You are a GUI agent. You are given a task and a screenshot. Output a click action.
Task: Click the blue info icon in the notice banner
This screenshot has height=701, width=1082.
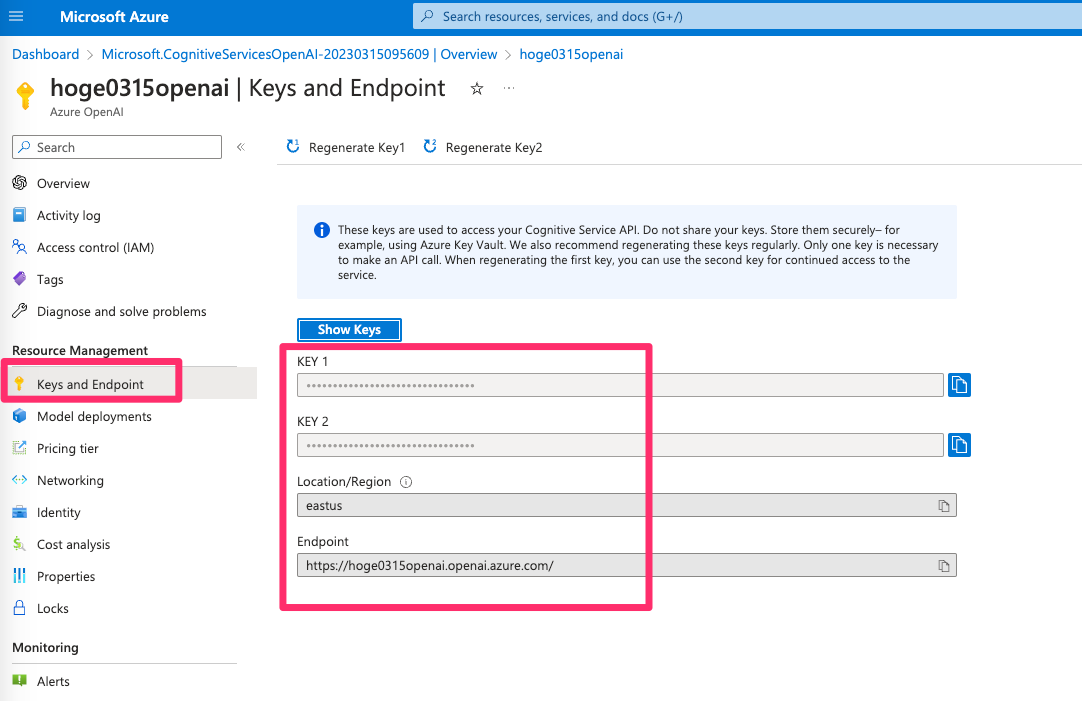[x=322, y=230]
